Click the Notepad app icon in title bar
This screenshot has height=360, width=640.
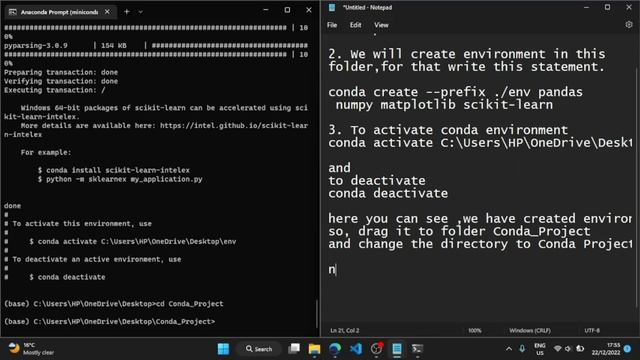332,7
